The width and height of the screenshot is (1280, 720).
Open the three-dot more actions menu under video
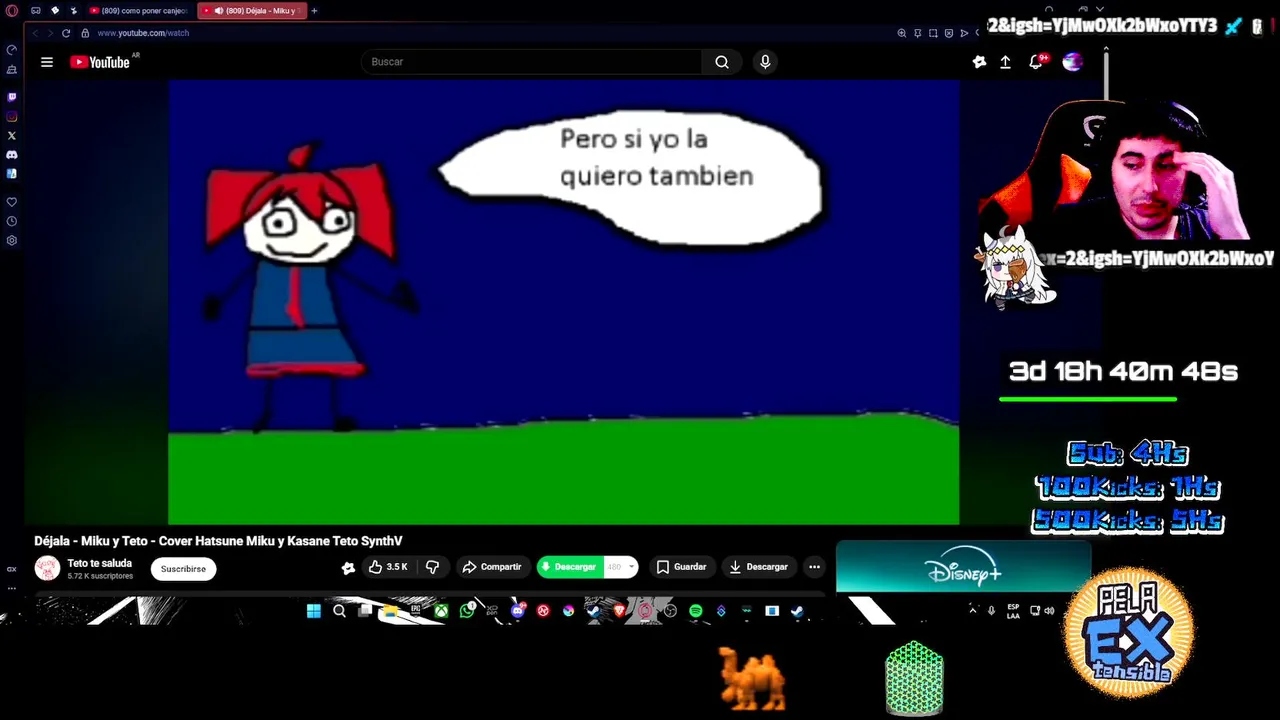814,567
